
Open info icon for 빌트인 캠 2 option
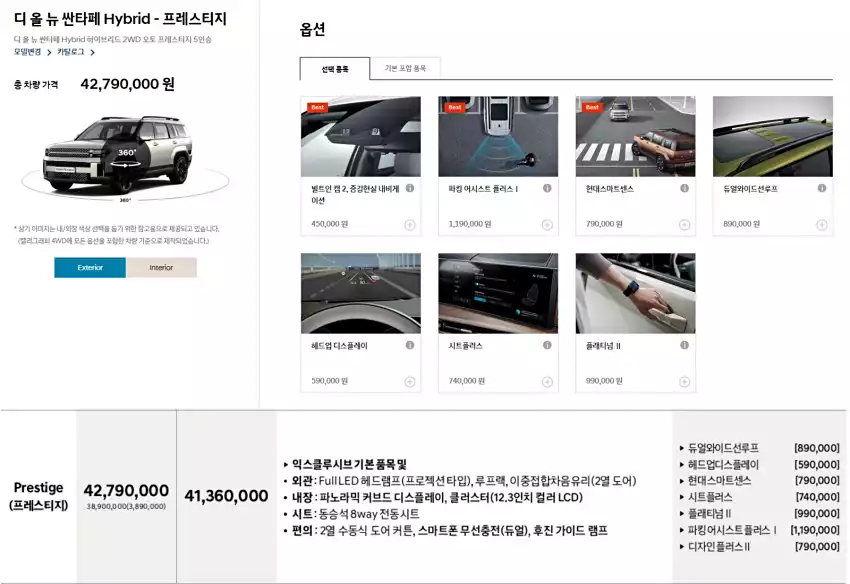[410, 188]
